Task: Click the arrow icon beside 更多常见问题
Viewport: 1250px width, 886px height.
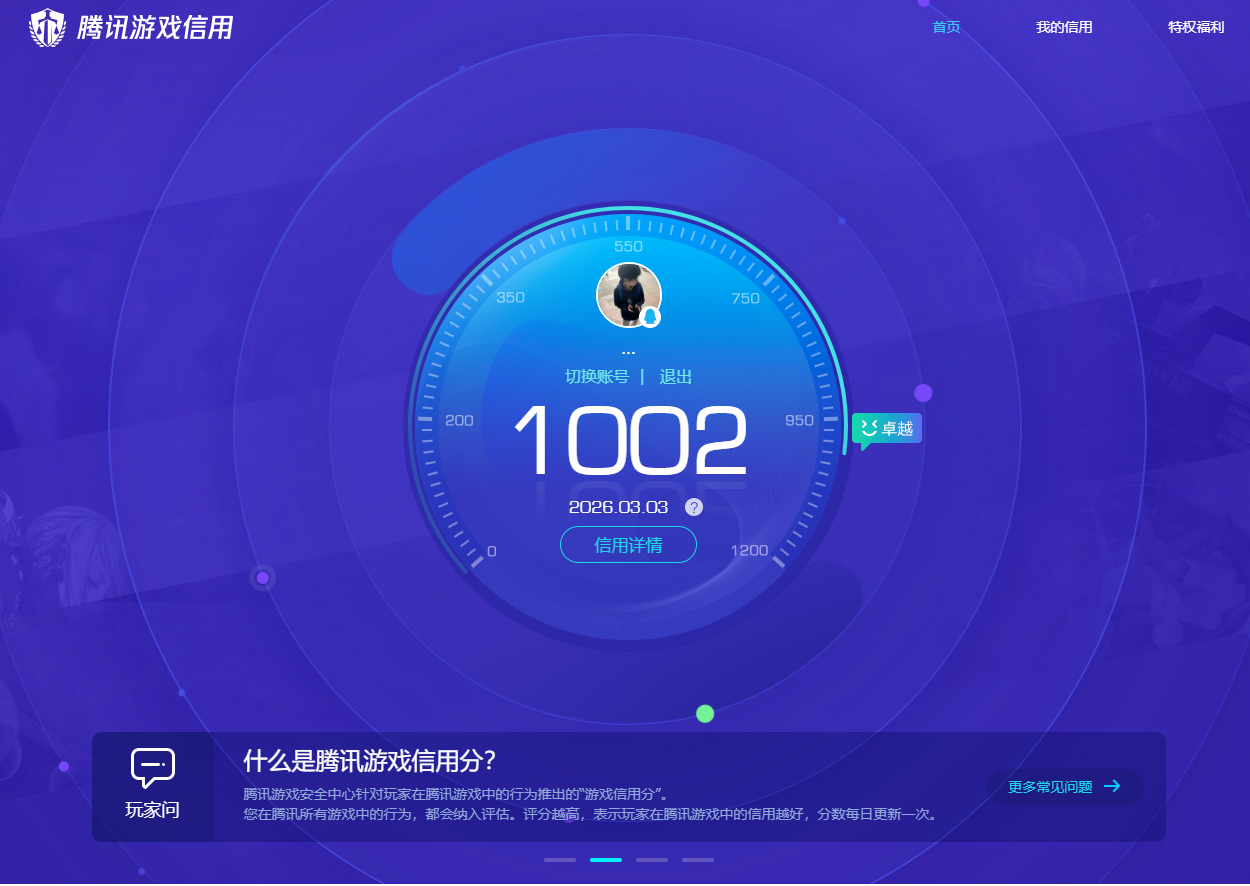Action: [1112, 786]
